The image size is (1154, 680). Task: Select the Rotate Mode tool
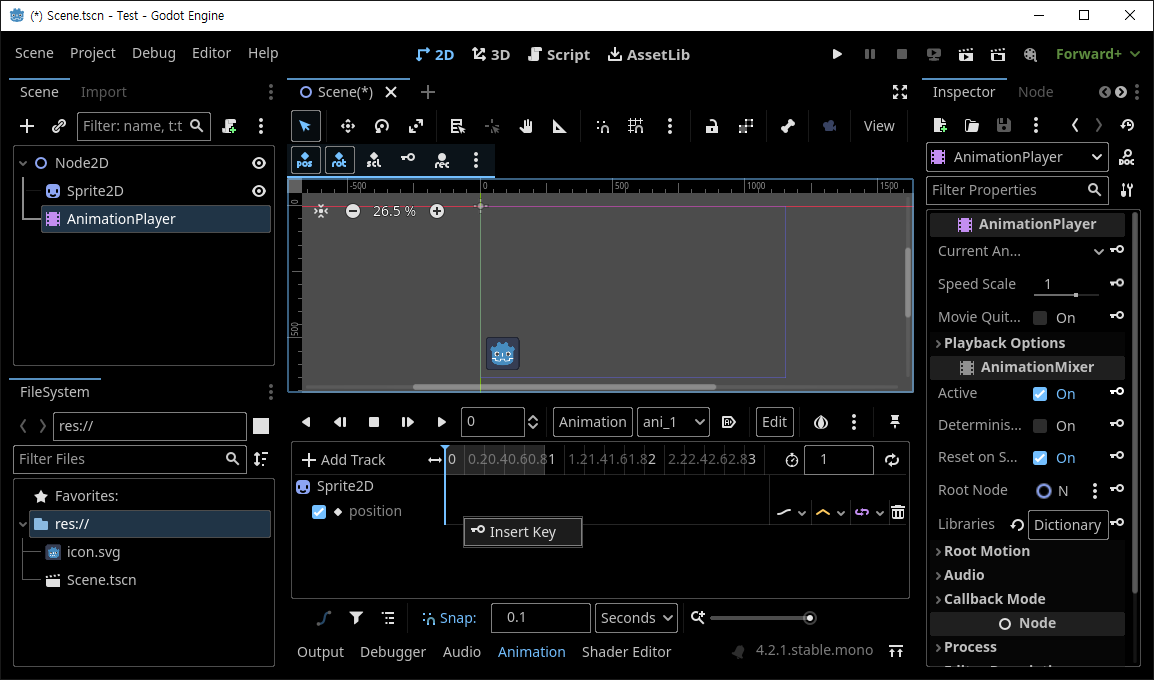point(381,127)
